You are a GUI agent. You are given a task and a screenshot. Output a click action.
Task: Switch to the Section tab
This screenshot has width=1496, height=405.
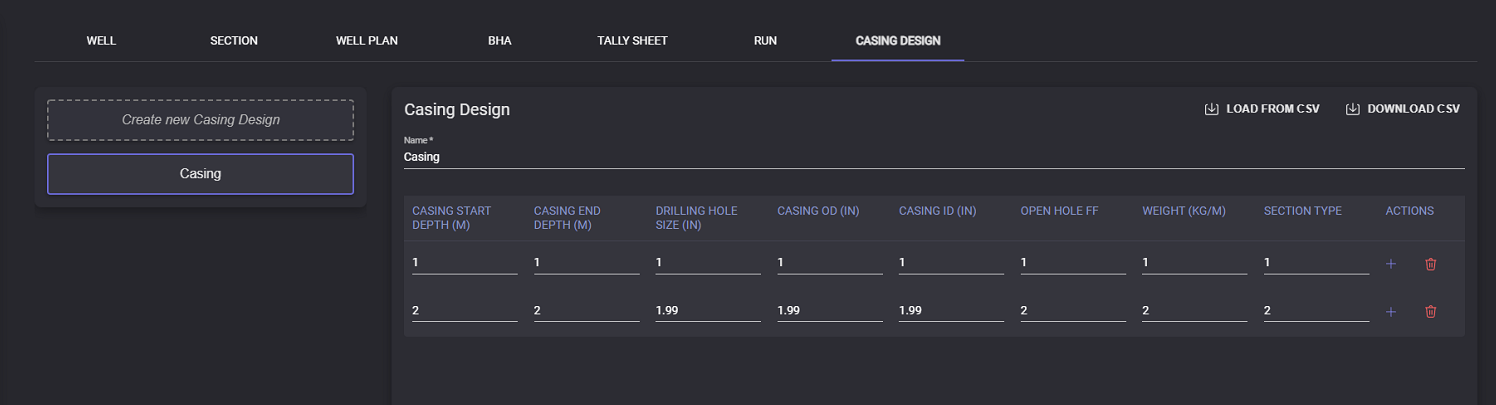pyautogui.click(x=234, y=41)
